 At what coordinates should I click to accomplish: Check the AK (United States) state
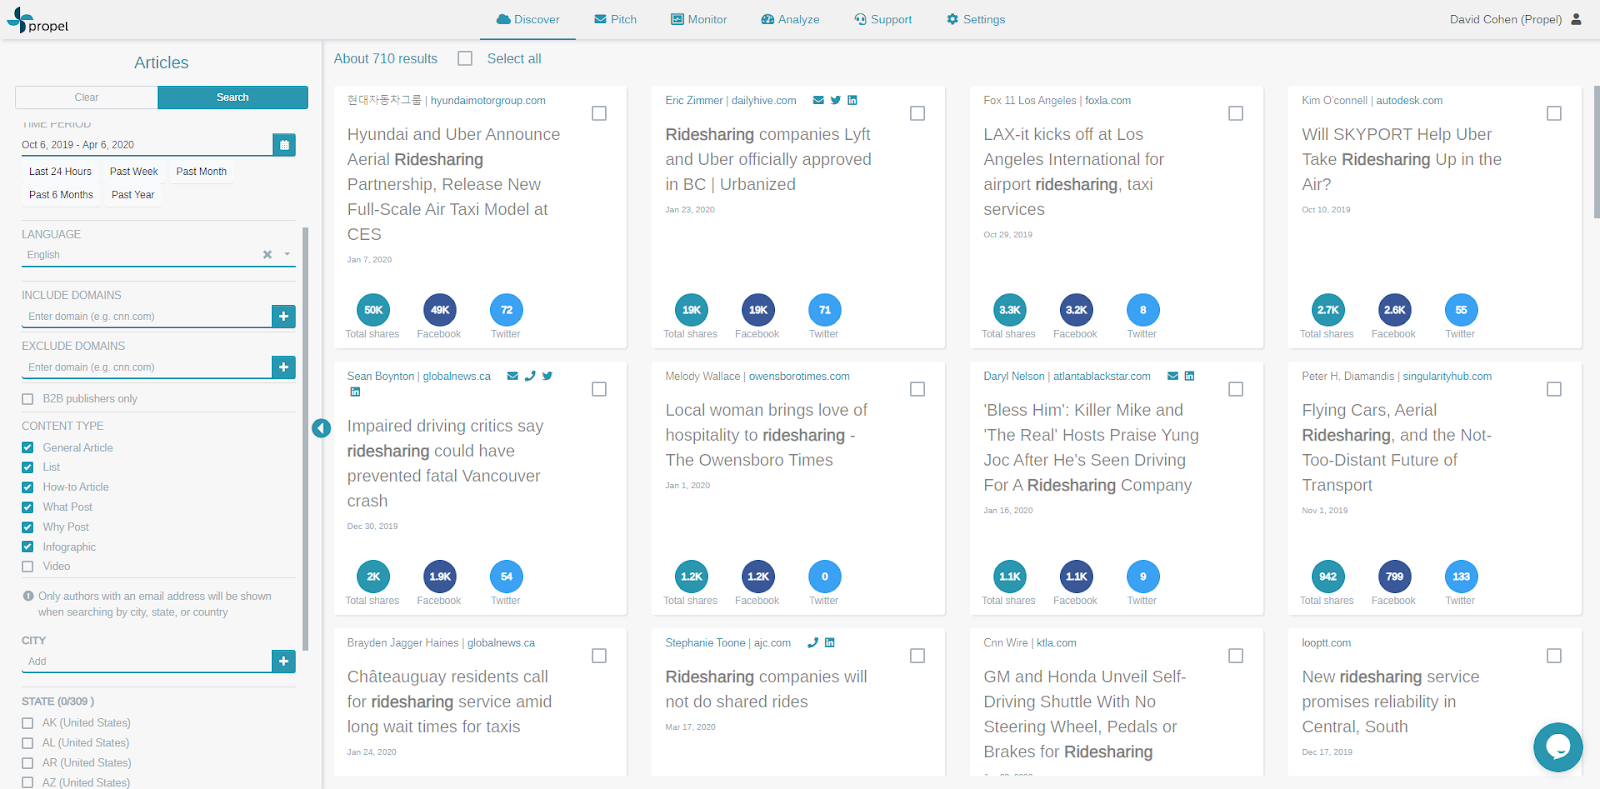(x=28, y=723)
